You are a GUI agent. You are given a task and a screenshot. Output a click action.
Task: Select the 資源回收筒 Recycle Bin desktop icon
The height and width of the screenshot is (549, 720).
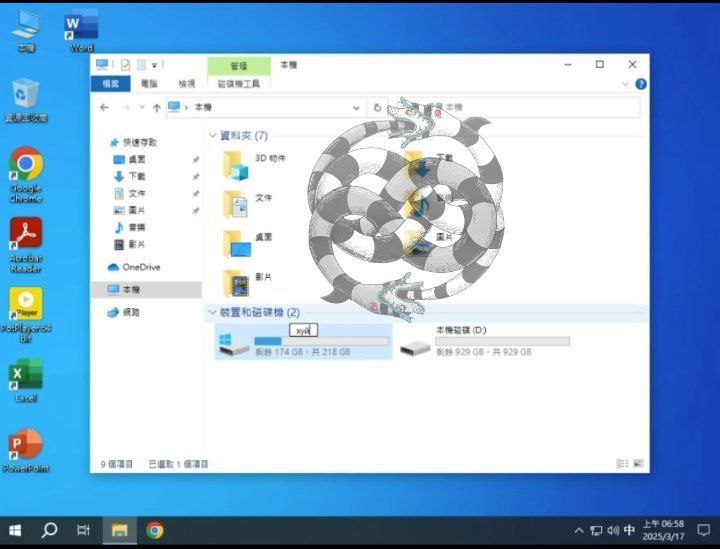[x=26, y=101]
